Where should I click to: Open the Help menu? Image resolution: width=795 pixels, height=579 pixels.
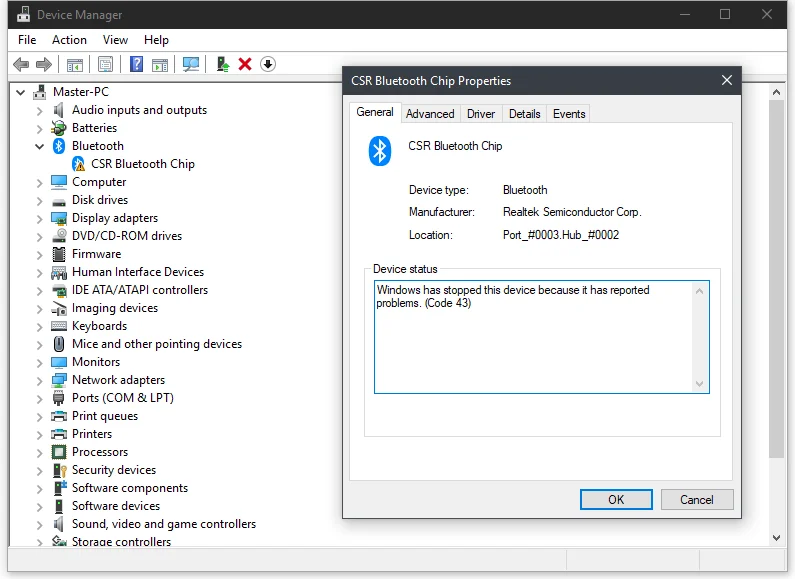tap(156, 40)
